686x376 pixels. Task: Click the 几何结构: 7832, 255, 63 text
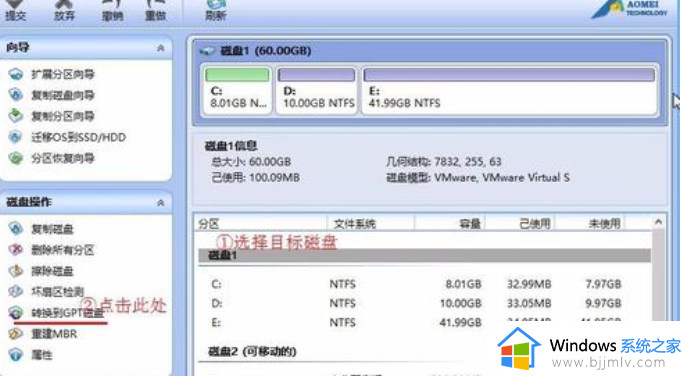[444, 162]
